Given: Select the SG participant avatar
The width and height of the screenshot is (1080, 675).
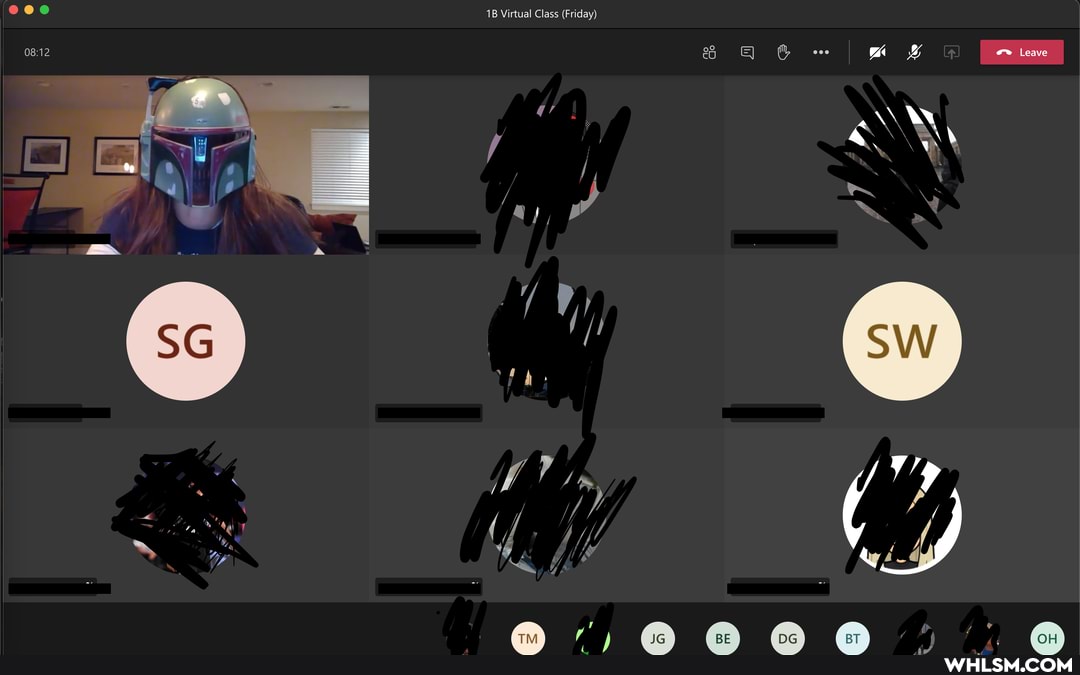Looking at the screenshot, I should pyautogui.click(x=185, y=341).
